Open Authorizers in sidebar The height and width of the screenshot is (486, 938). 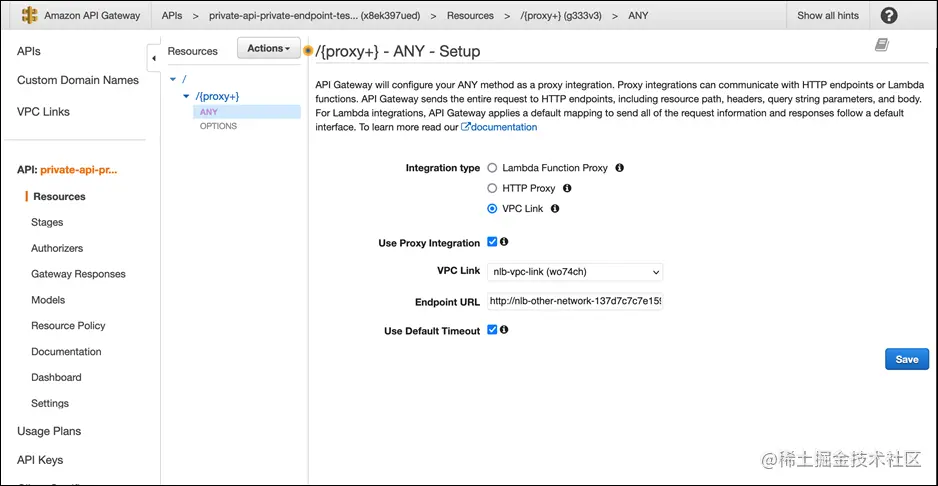pos(57,248)
